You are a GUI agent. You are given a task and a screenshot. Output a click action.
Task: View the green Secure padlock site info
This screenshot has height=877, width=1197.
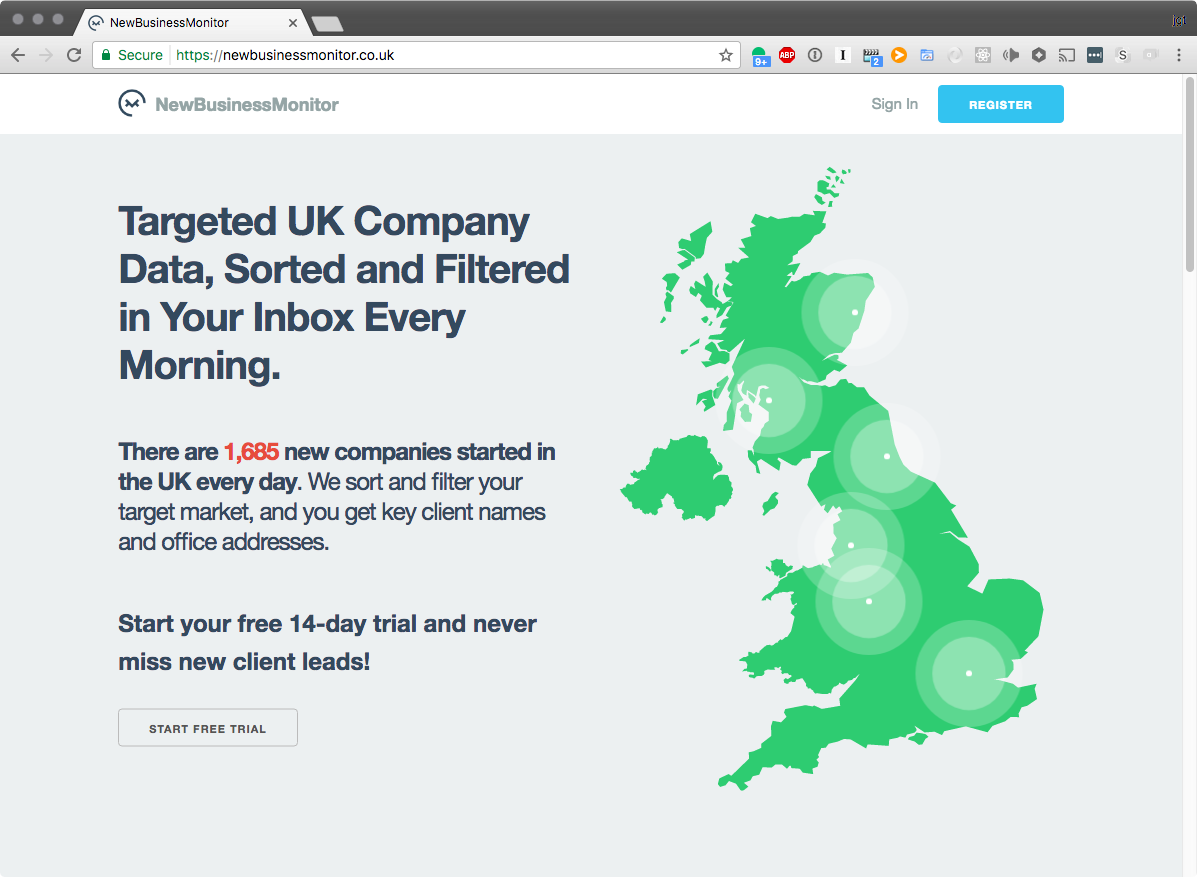[x=131, y=55]
